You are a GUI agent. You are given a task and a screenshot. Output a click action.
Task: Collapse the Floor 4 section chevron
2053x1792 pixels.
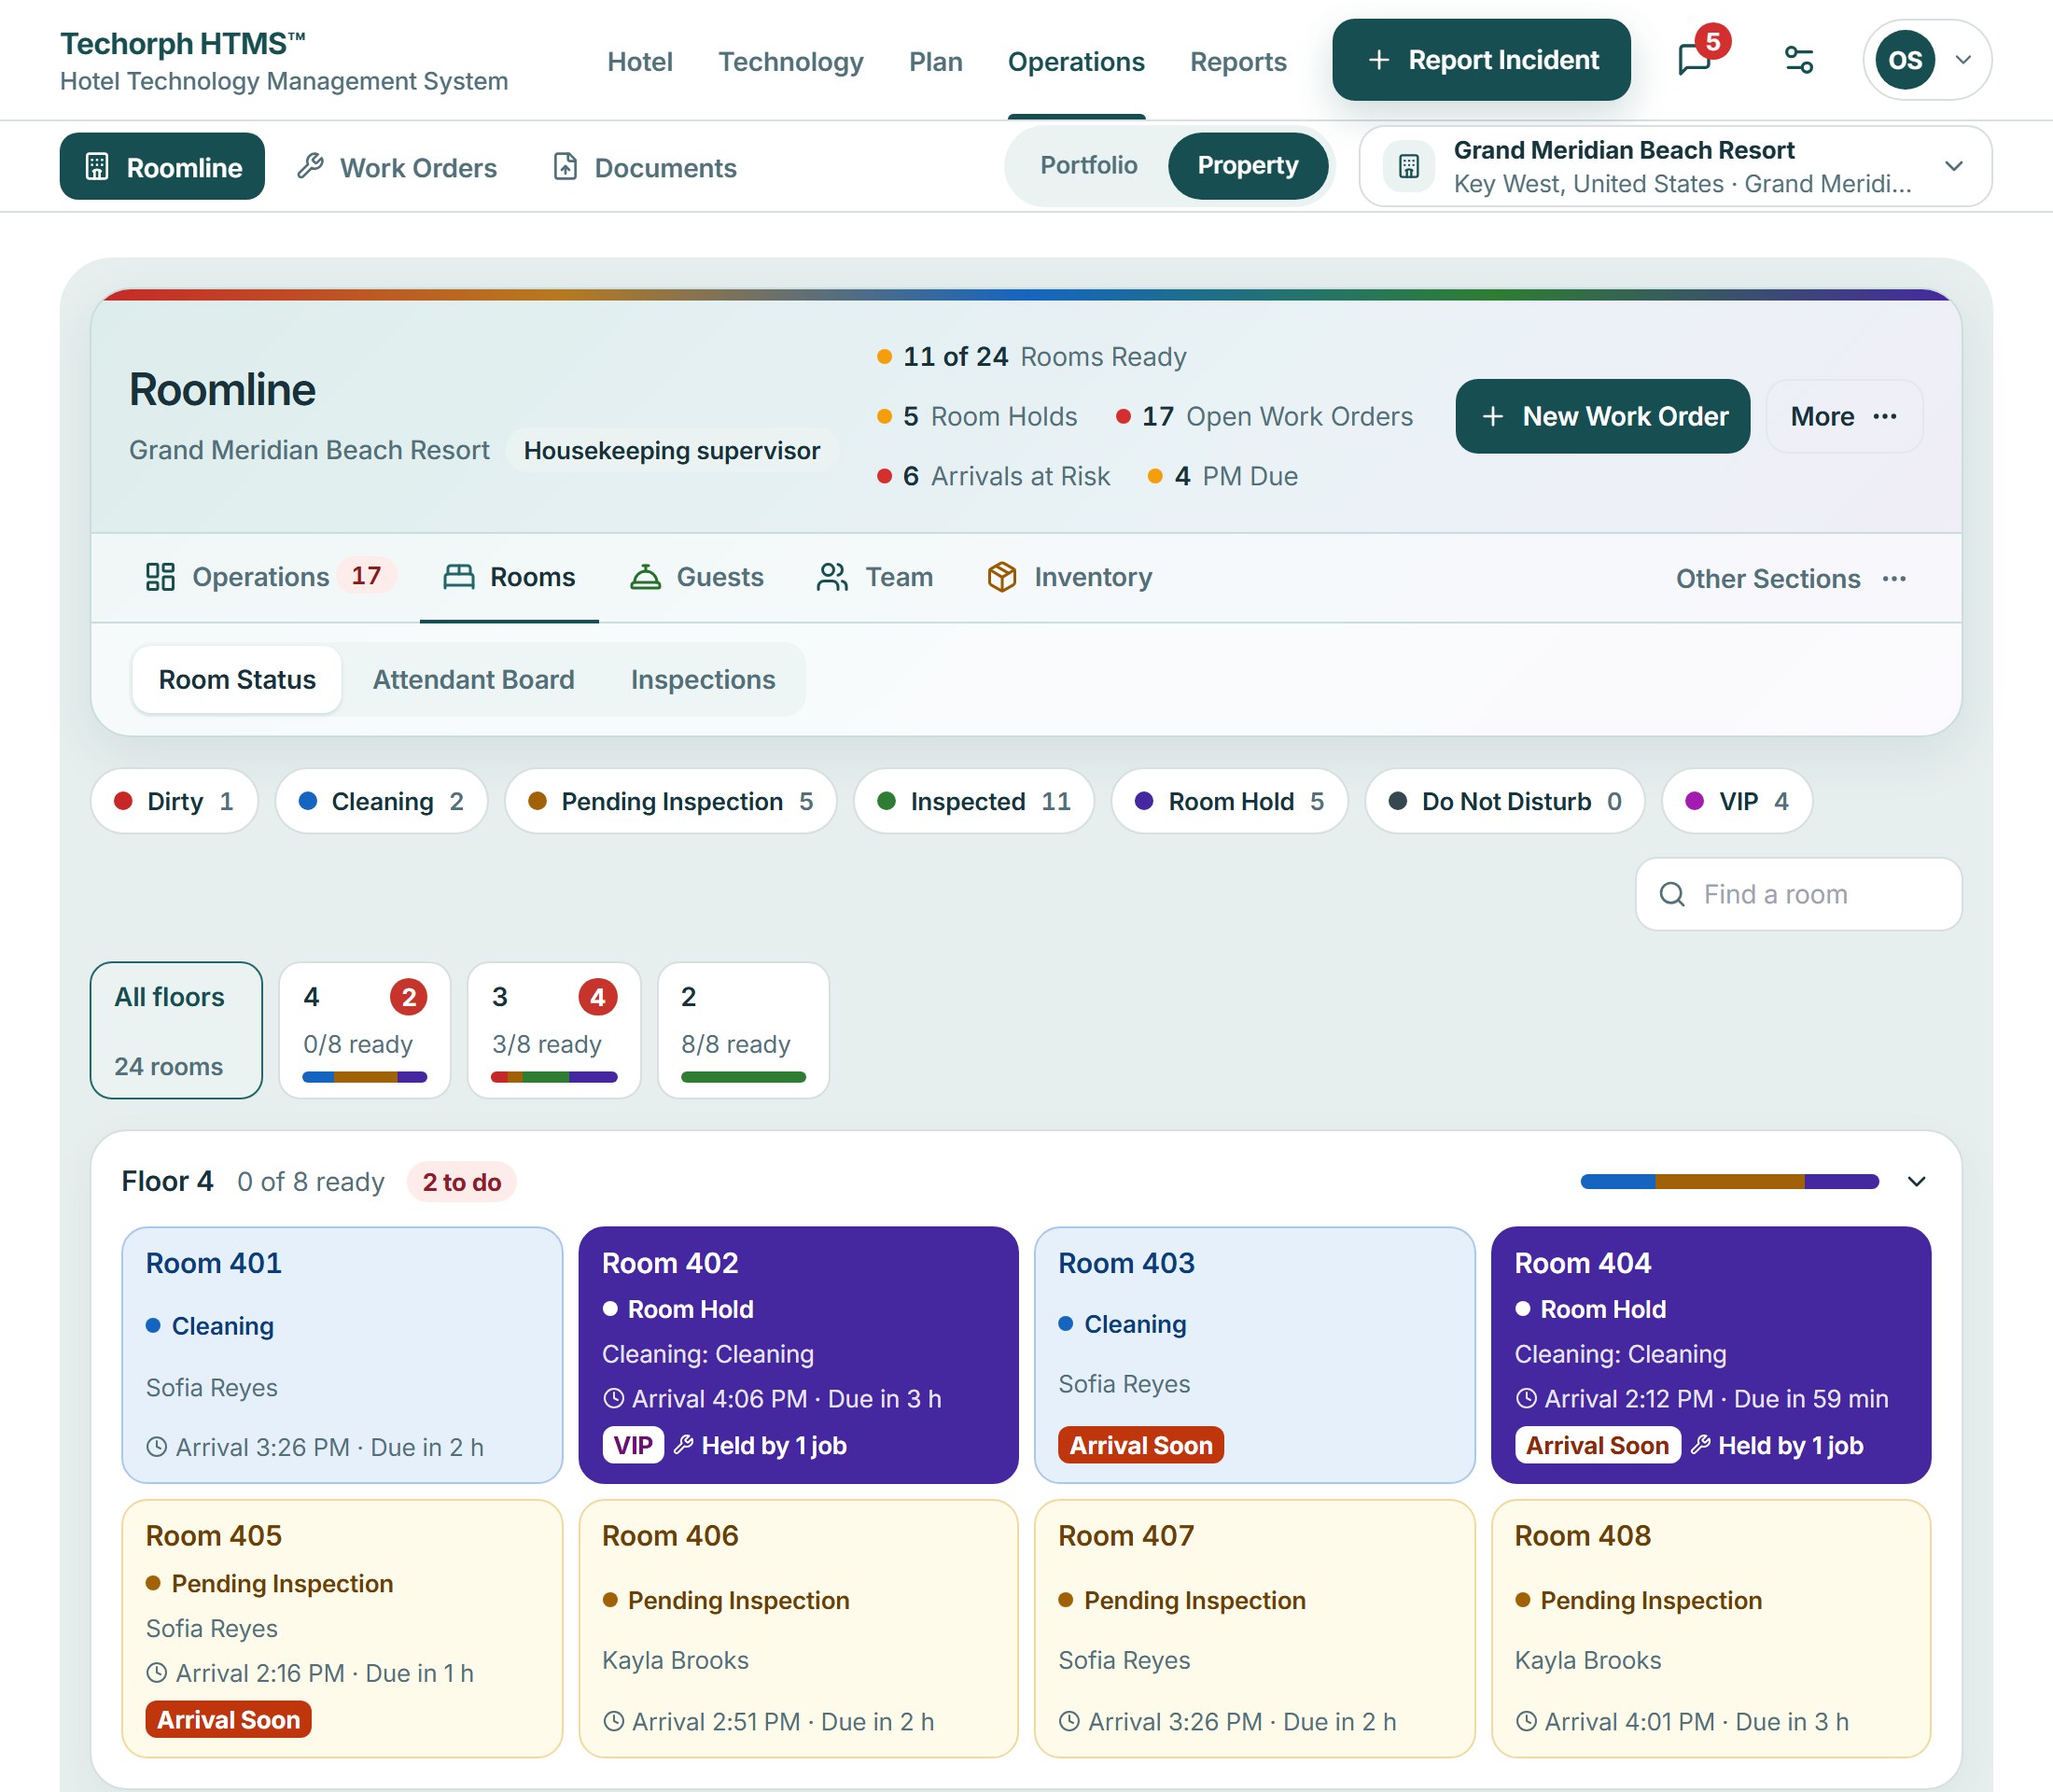[x=1916, y=1181]
